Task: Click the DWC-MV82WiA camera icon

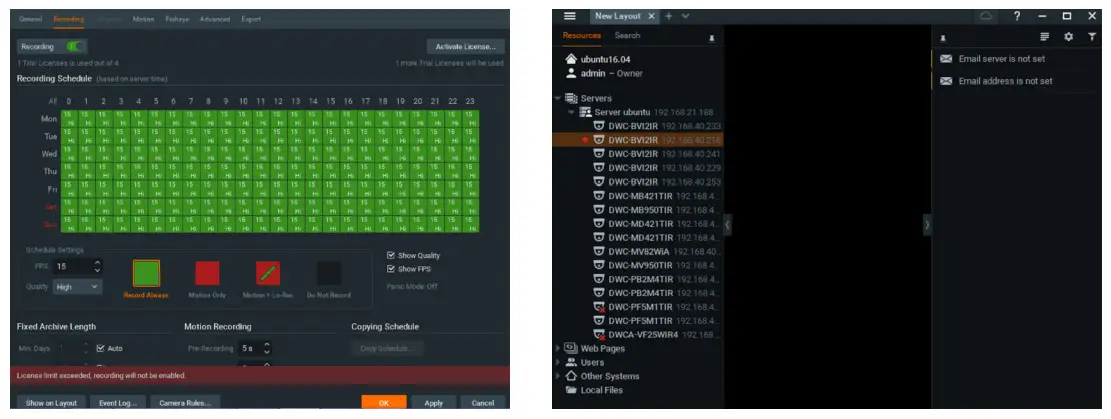Action: click(599, 251)
